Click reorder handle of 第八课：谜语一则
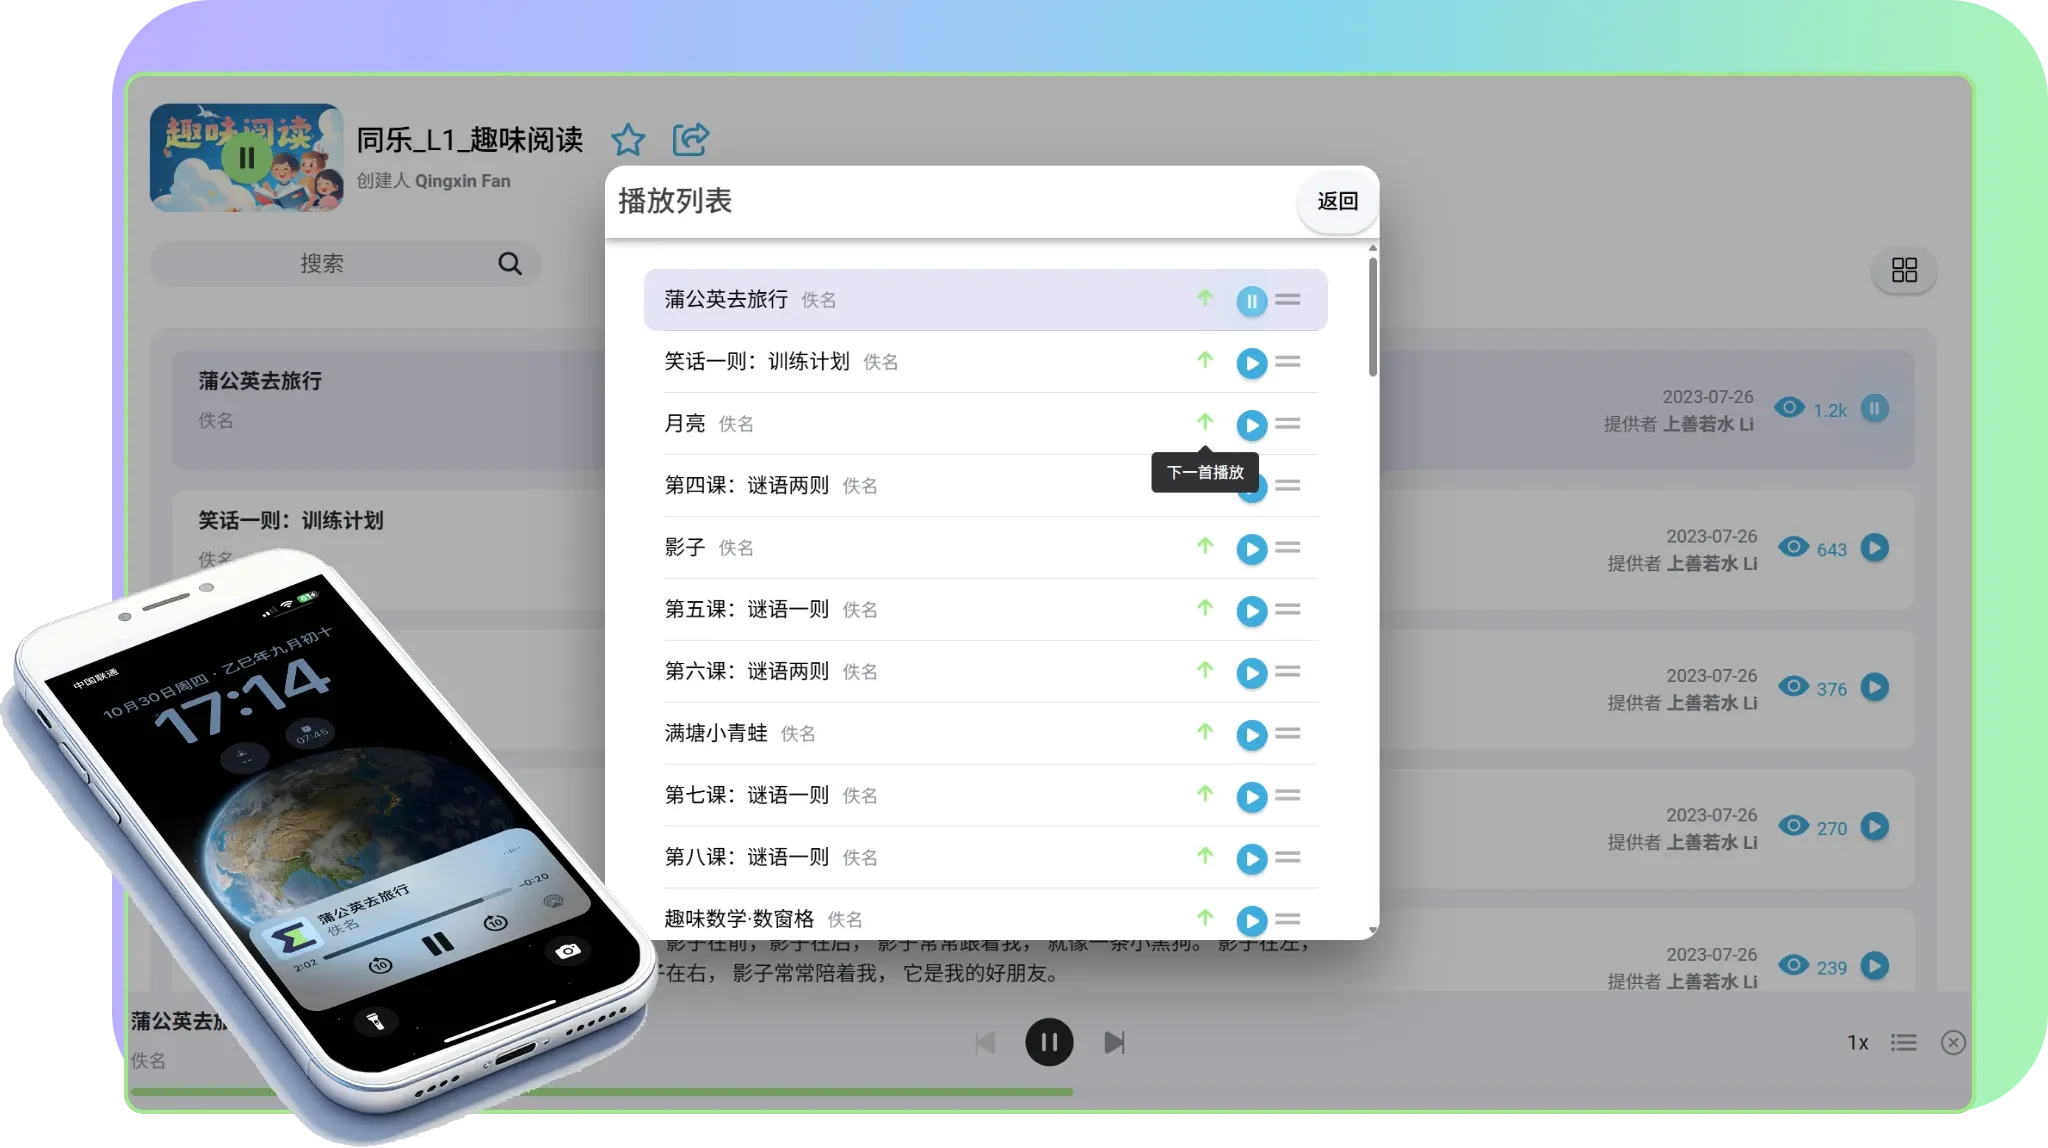 [1288, 857]
